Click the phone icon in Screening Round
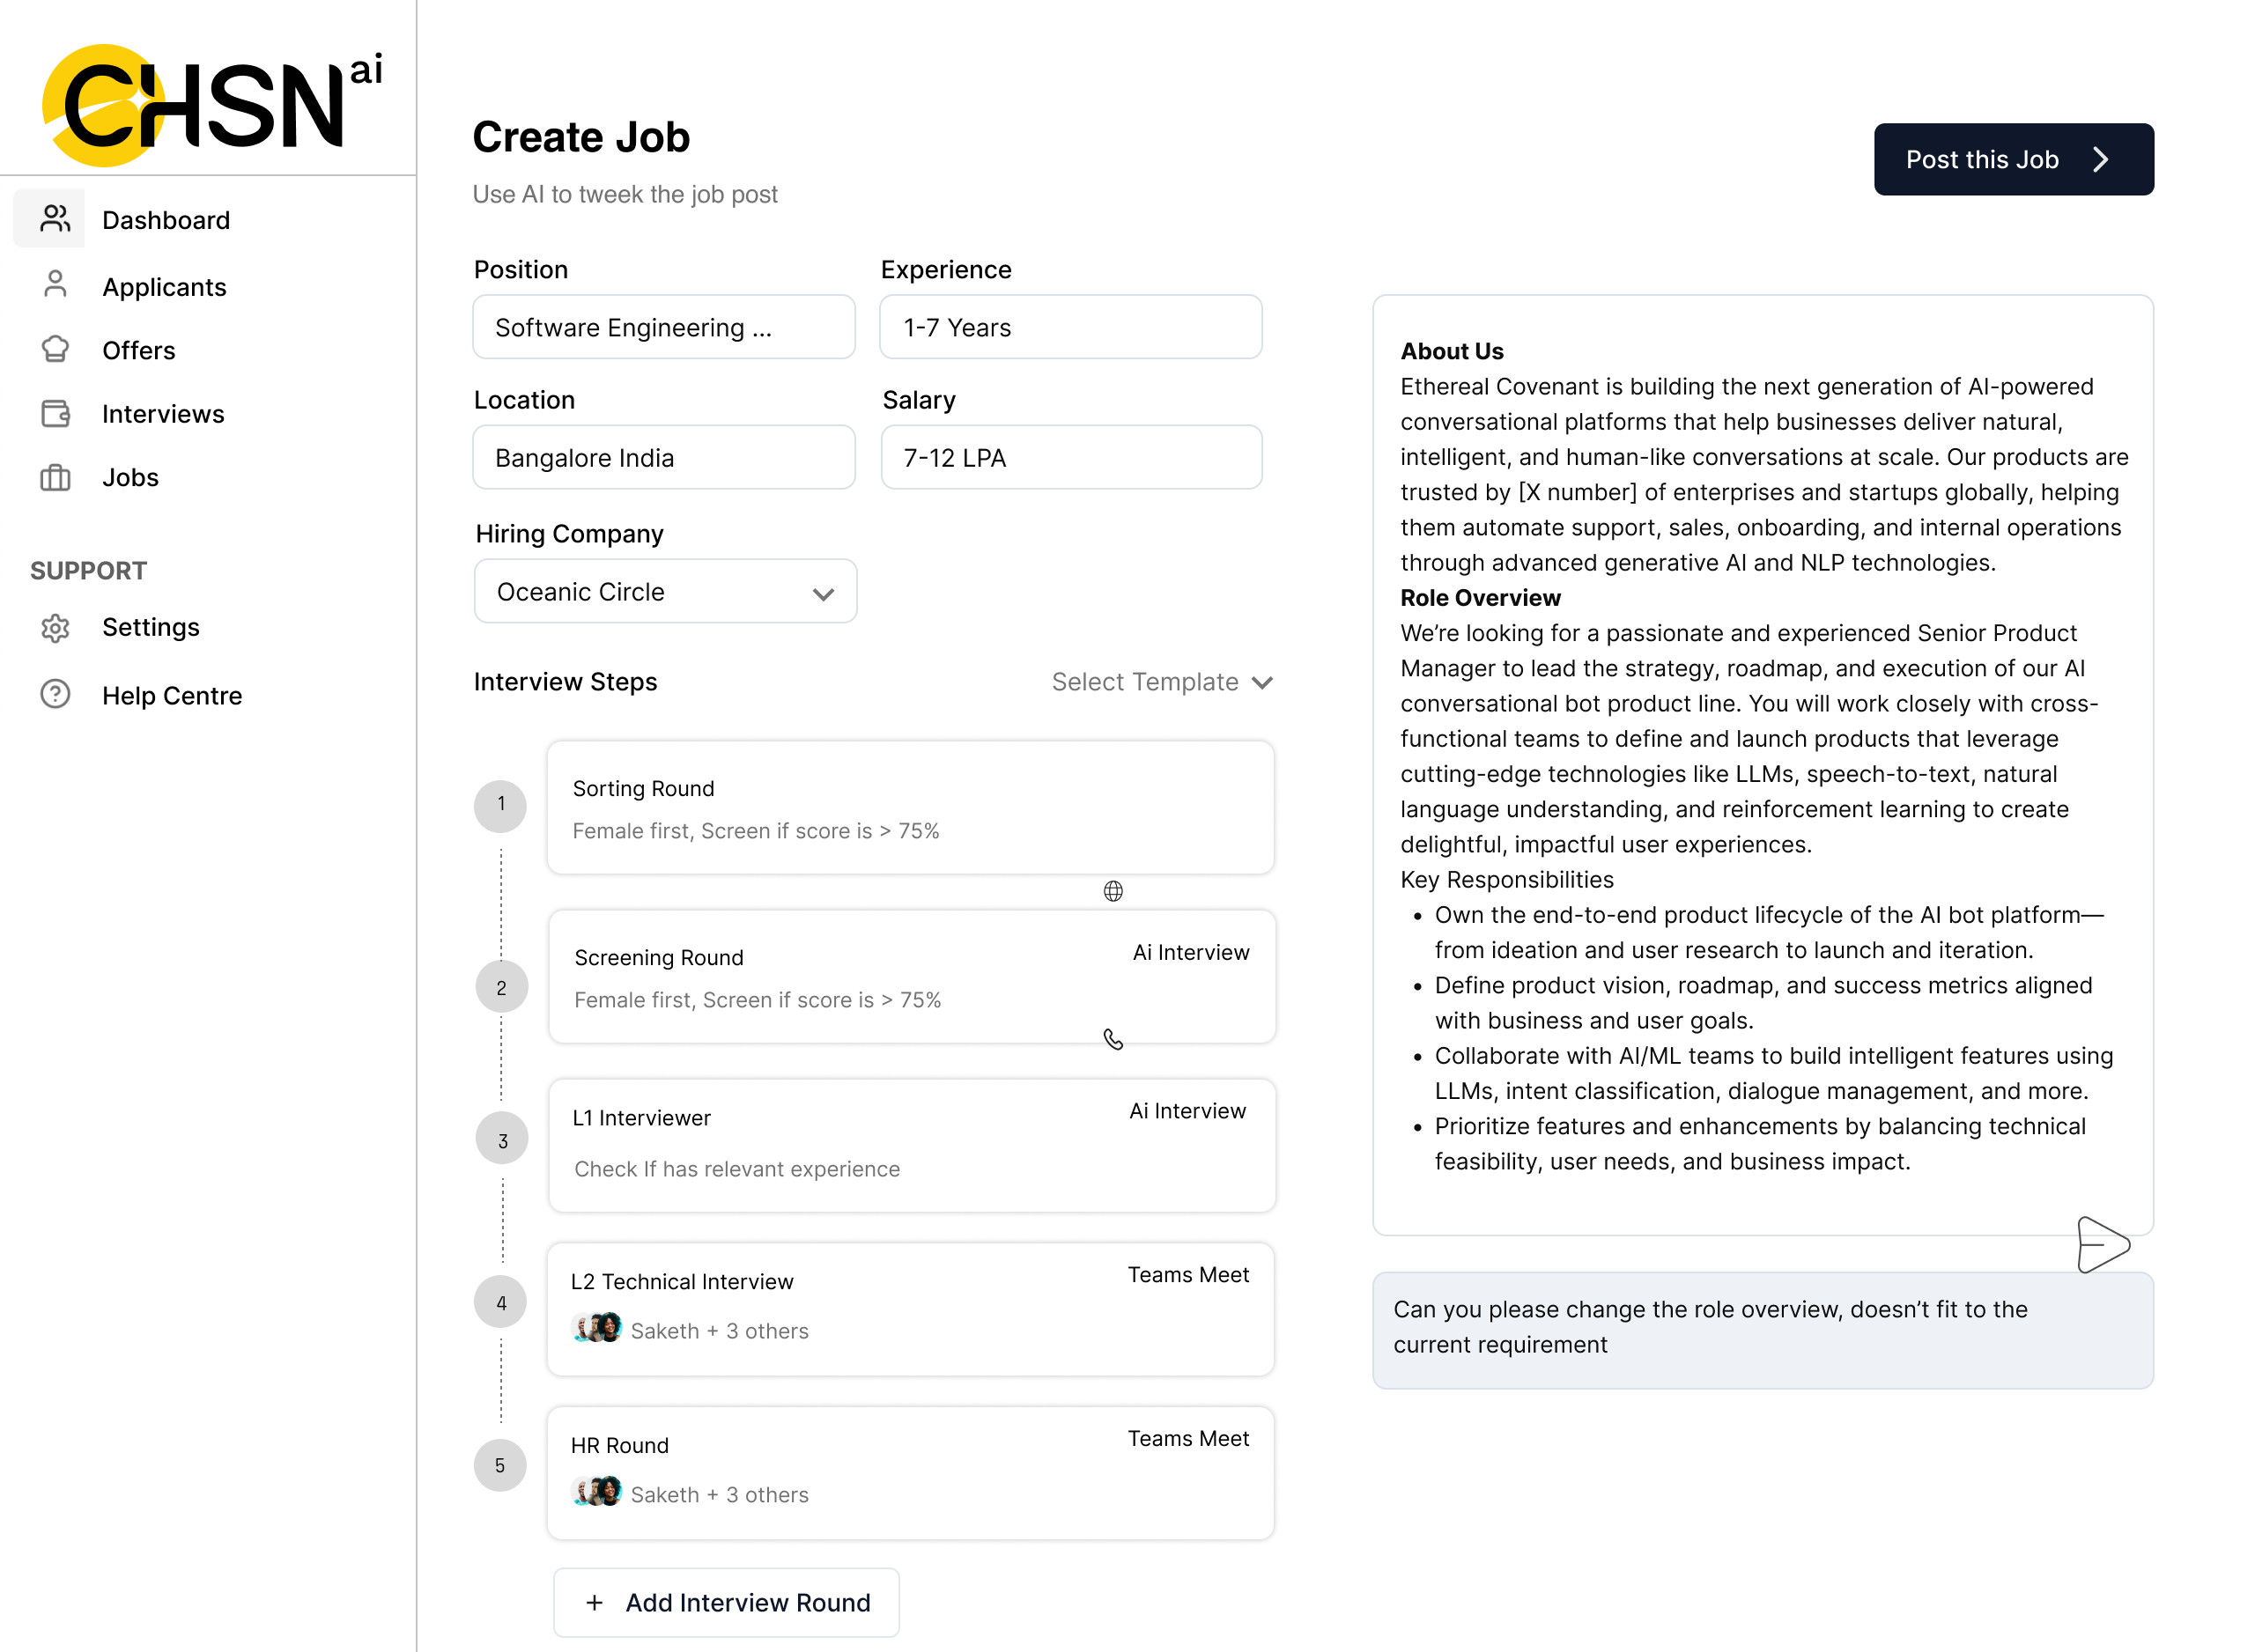This screenshot has height=1652, width=2255. point(1113,1040)
